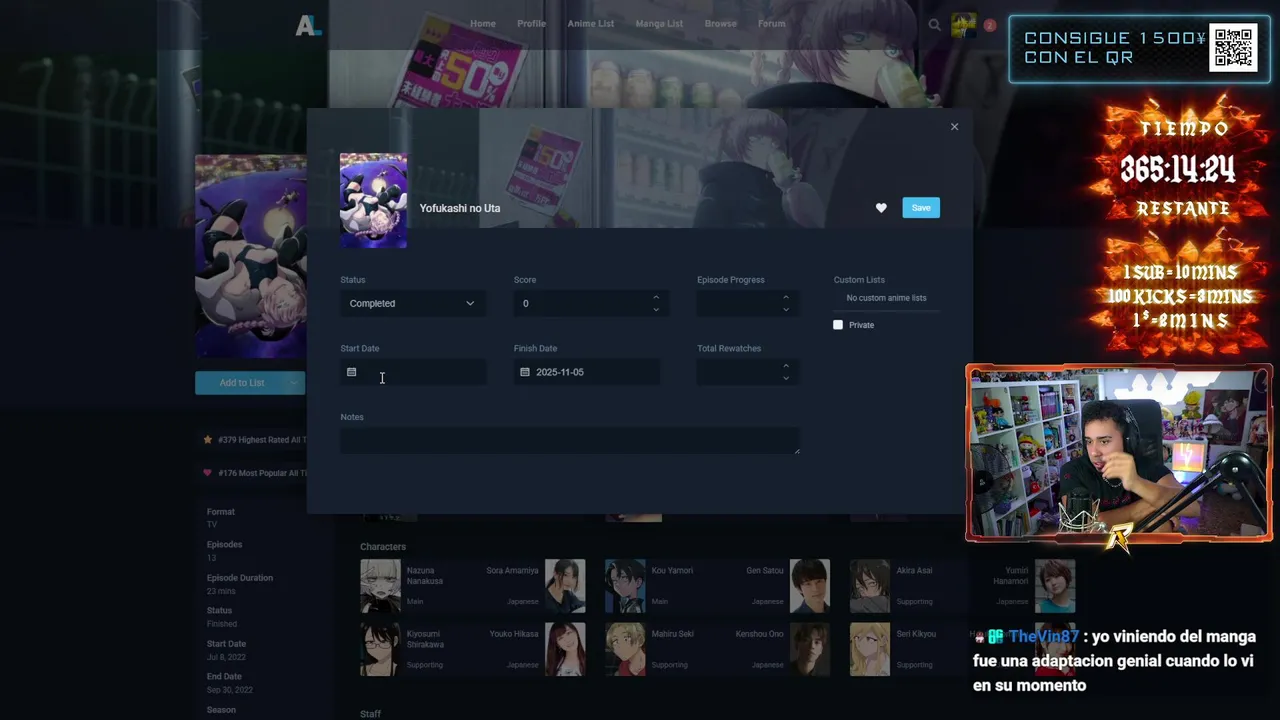1280x720 pixels.
Task: Click the Staff section heading
Action: [x=370, y=714]
